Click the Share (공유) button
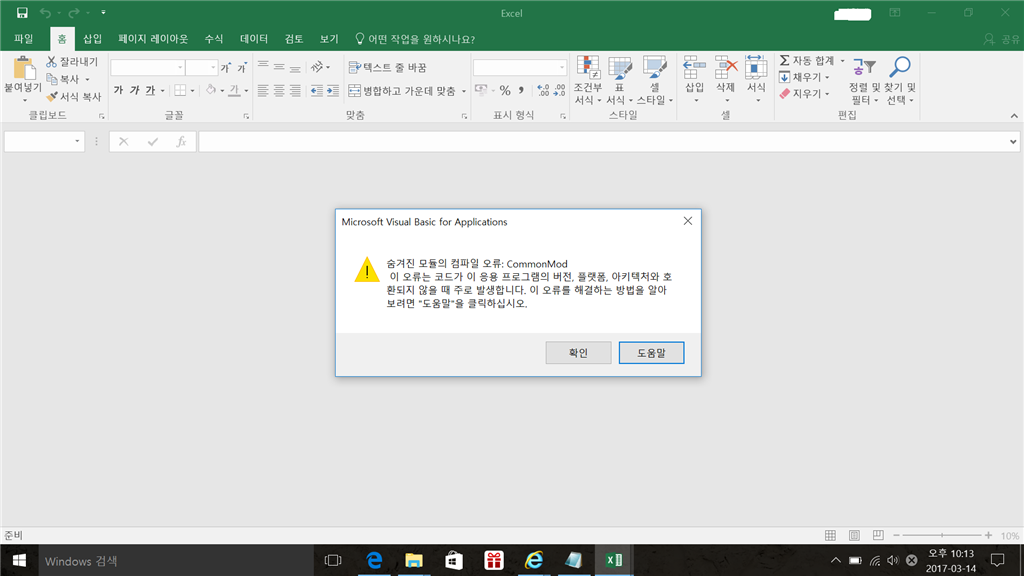 pyautogui.click(x=1002, y=39)
